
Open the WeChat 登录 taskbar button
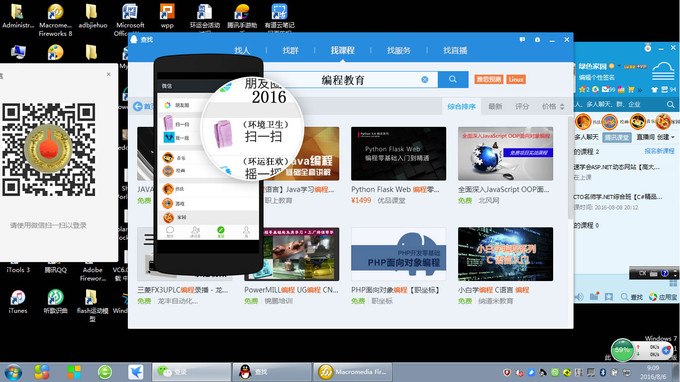[x=191, y=372]
